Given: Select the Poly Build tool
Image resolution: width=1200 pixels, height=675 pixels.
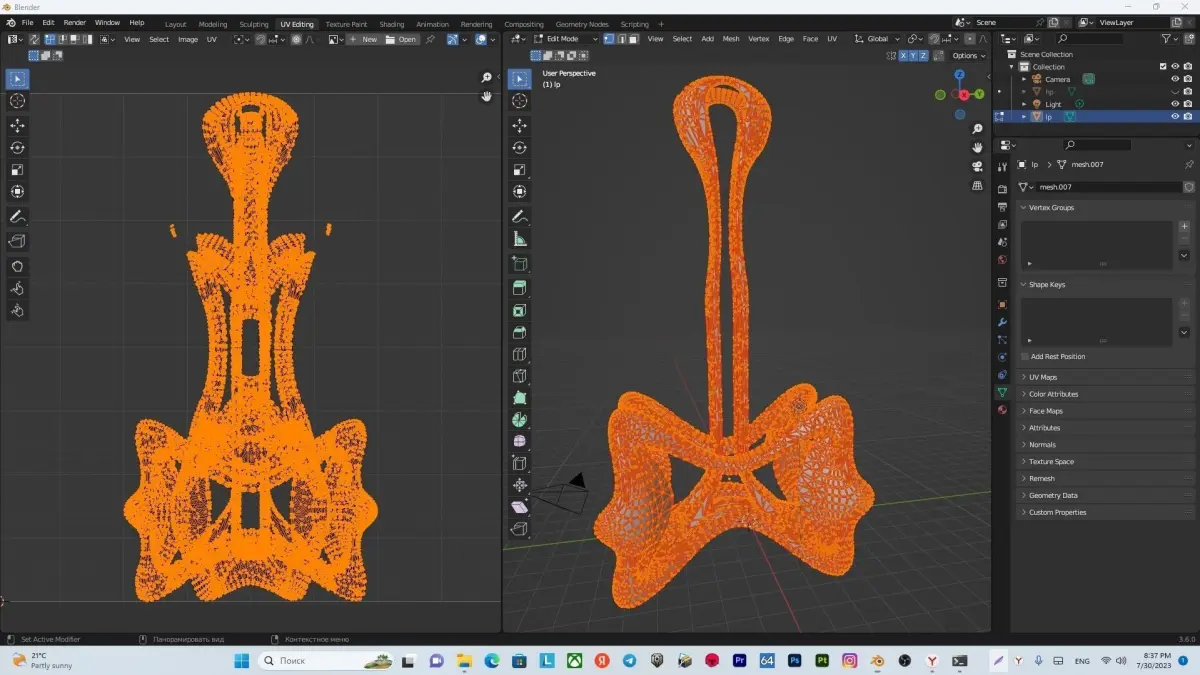Looking at the screenshot, I should (x=519, y=398).
